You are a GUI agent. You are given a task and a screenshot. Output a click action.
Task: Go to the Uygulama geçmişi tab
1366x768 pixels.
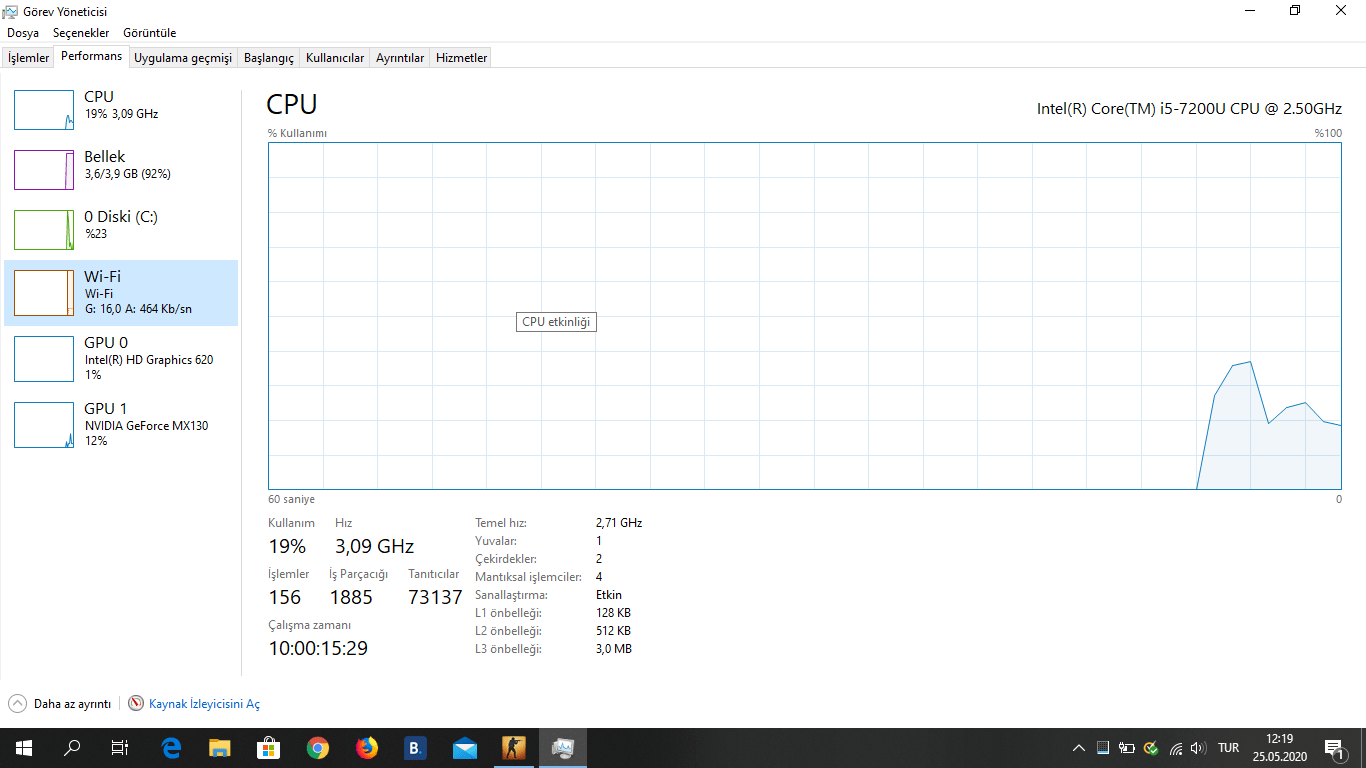pyautogui.click(x=183, y=58)
